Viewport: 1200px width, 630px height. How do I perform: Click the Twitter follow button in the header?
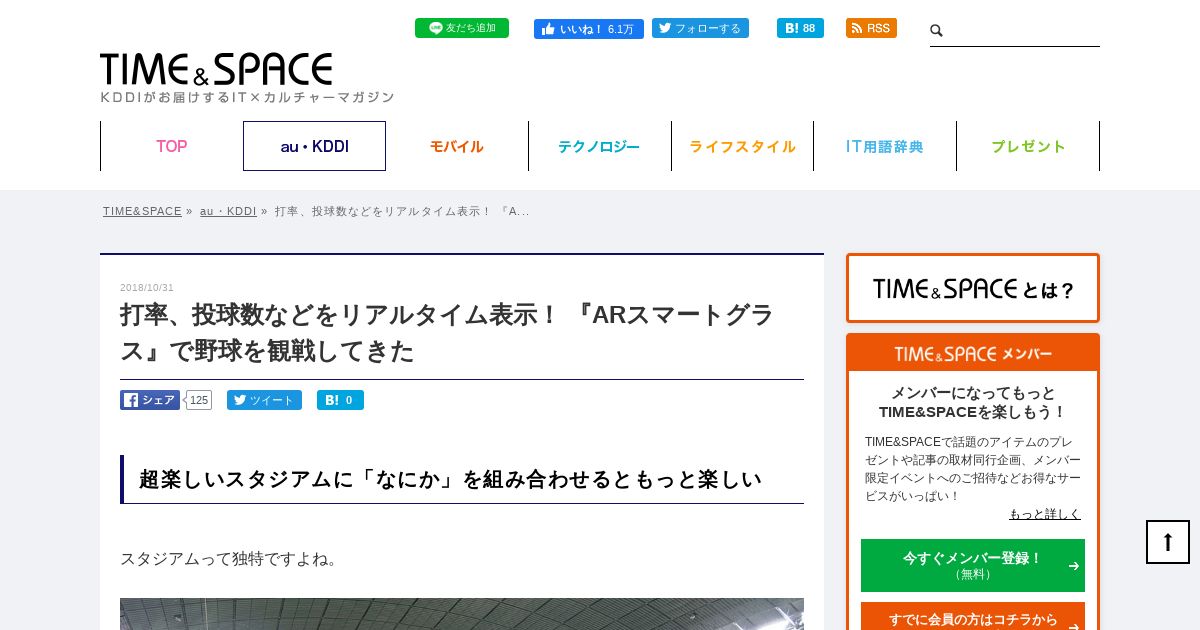click(700, 28)
